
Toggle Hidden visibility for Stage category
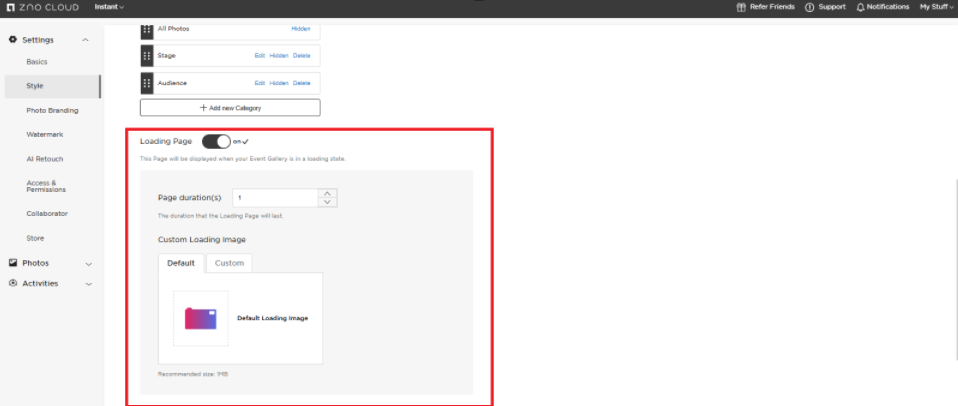point(278,56)
